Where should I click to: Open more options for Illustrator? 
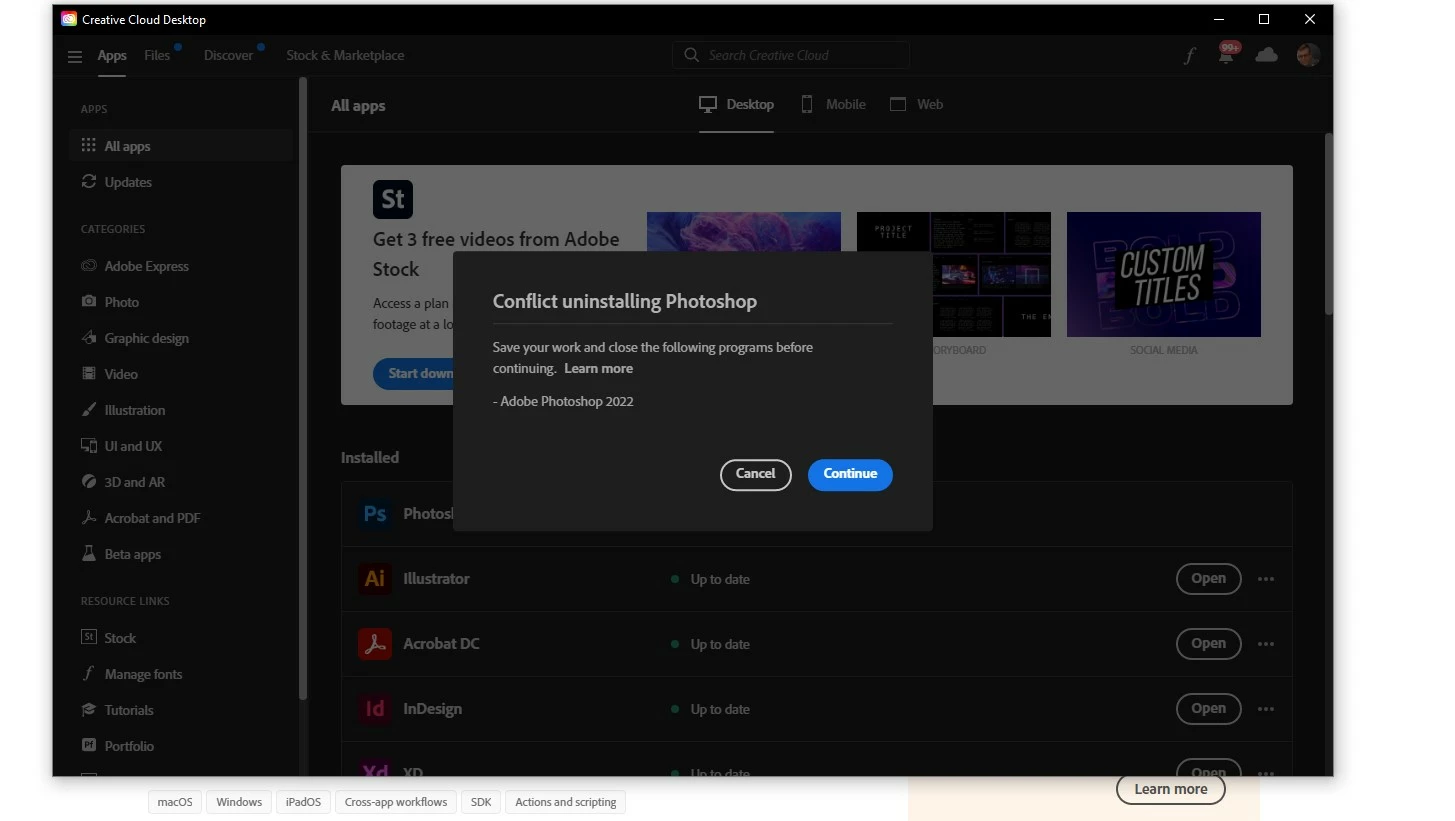tap(1266, 579)
